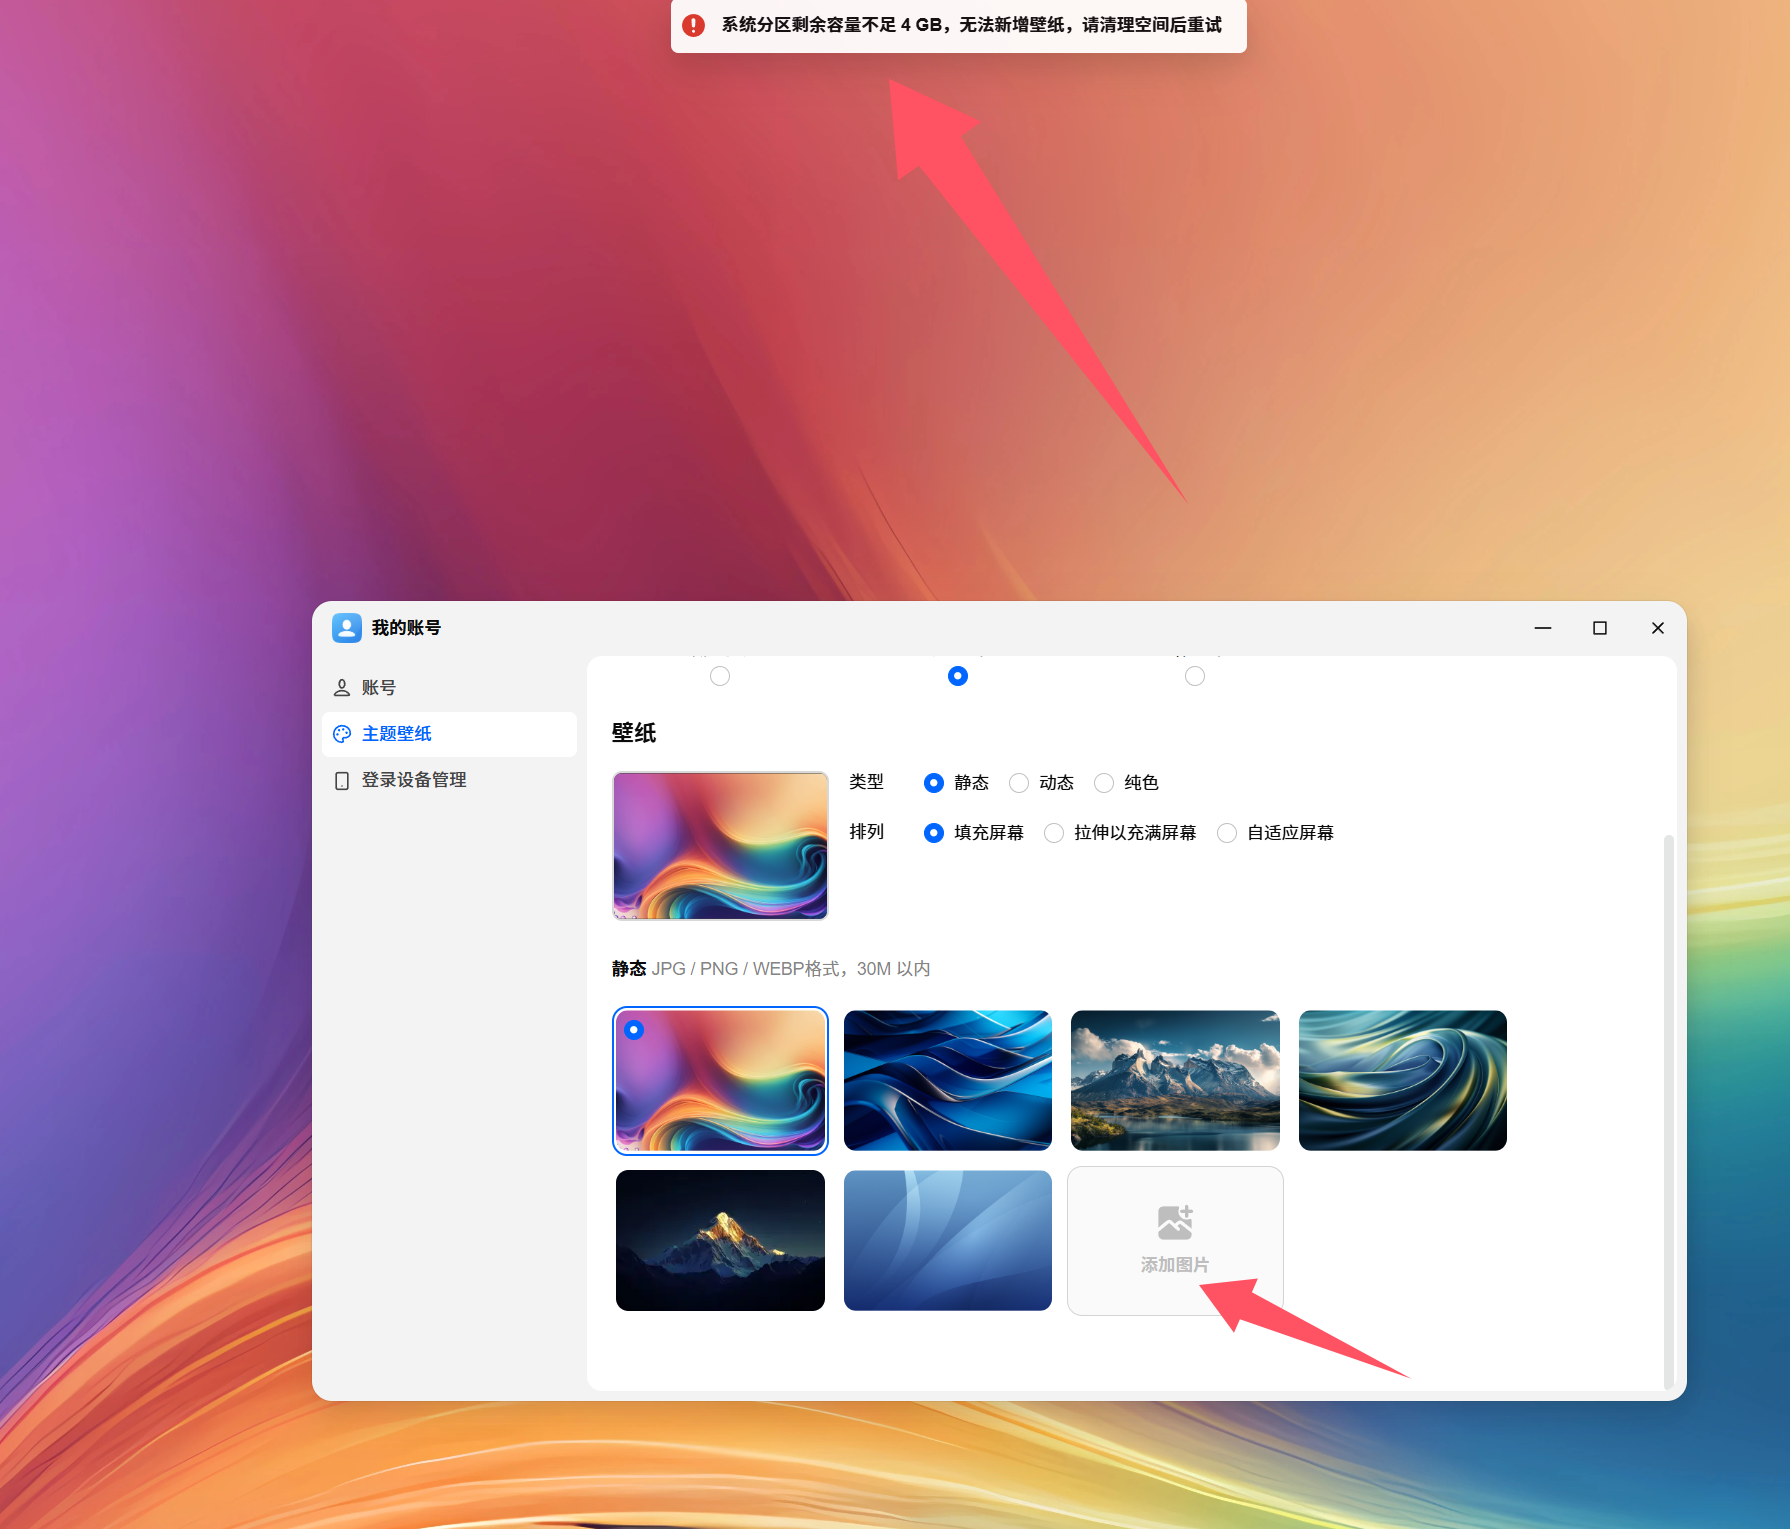This screenshot has width=1790, height=1529.
Task: Click the 类型 label
Action: click(x=867, y=782)
